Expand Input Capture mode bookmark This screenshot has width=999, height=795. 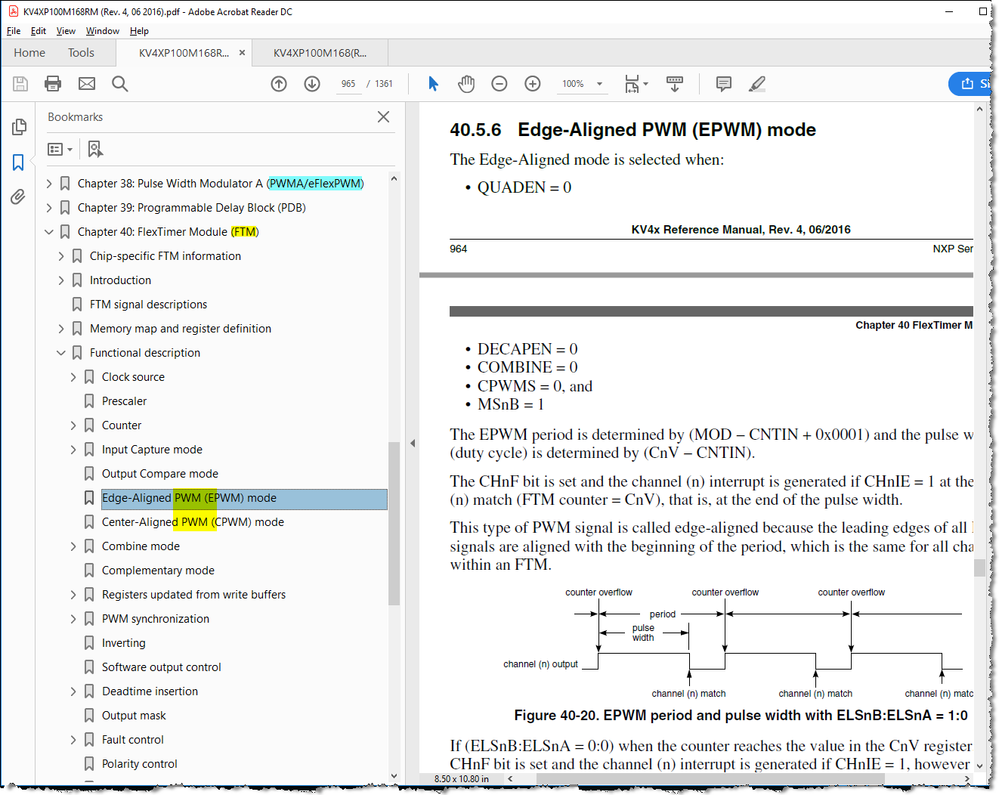(73, 450)
